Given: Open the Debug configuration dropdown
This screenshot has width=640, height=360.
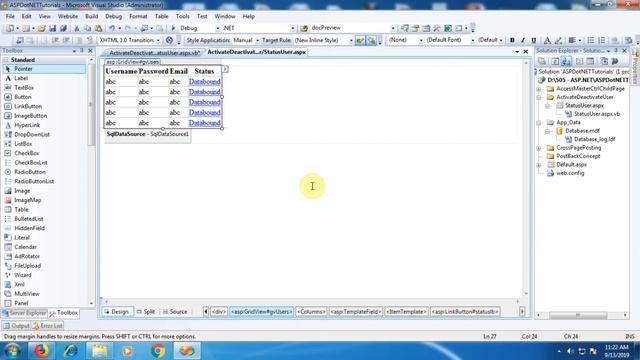Looking at the screenshot, I should [x=217, y=28].
